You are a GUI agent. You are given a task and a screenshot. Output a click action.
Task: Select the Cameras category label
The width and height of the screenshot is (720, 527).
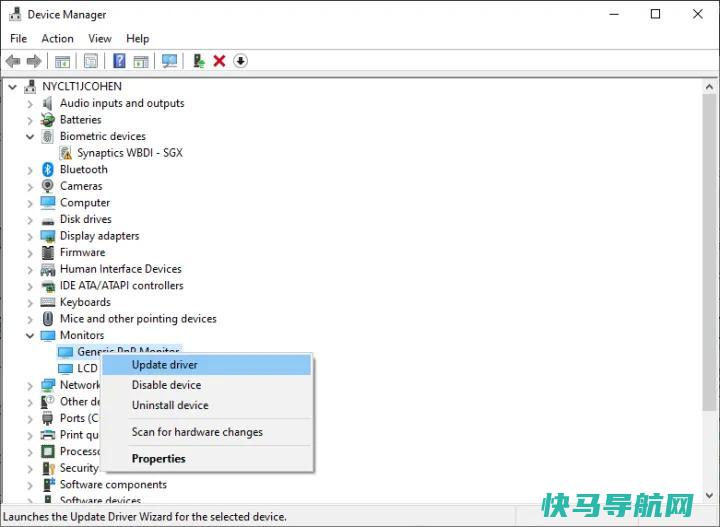coord(81,186)
